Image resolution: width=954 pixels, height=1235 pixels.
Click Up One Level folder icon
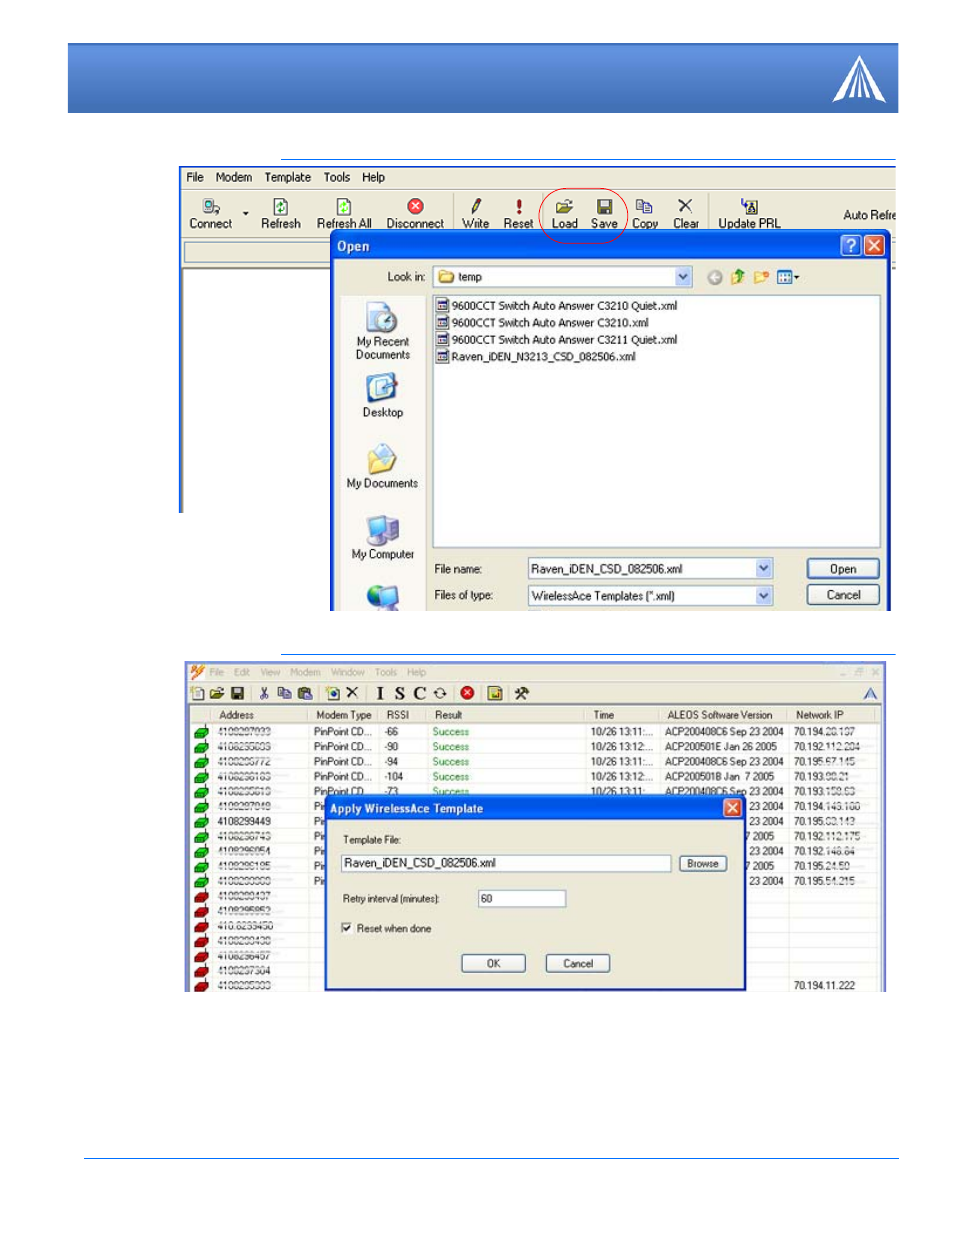tap(738, 277)
